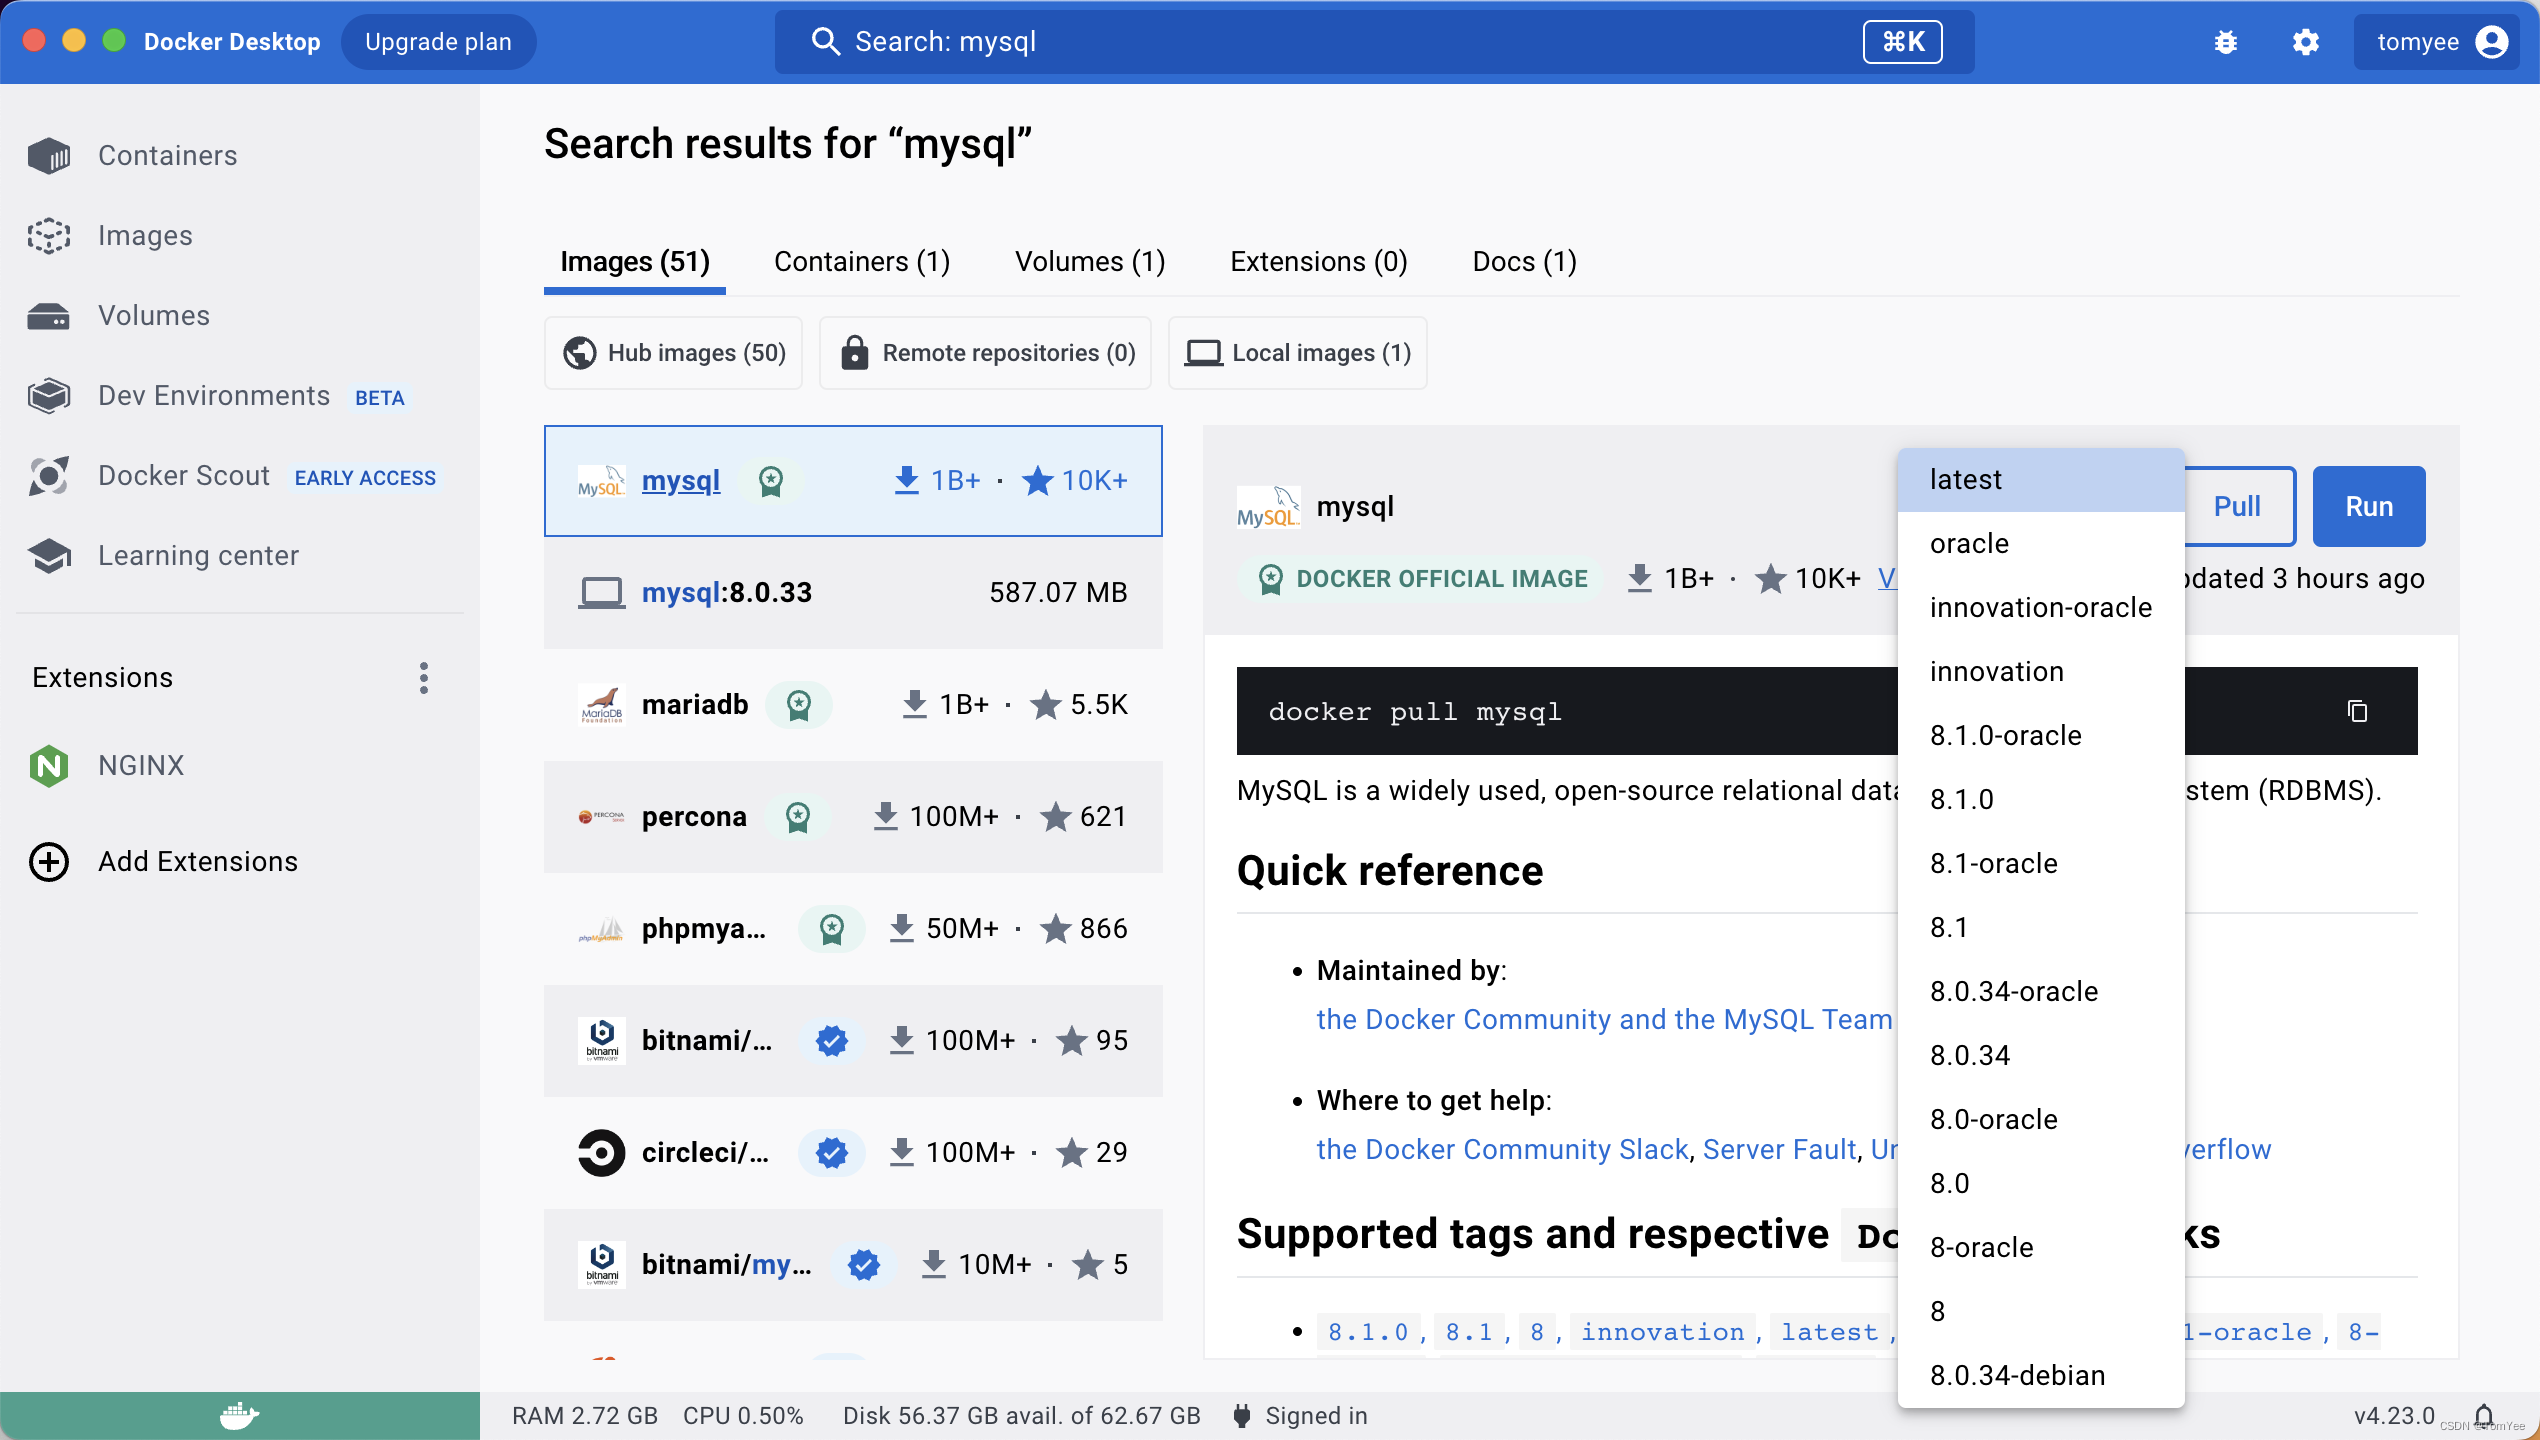
Task: Click the Pull button
Action: pyautogui.click(x=2238, y=506)
